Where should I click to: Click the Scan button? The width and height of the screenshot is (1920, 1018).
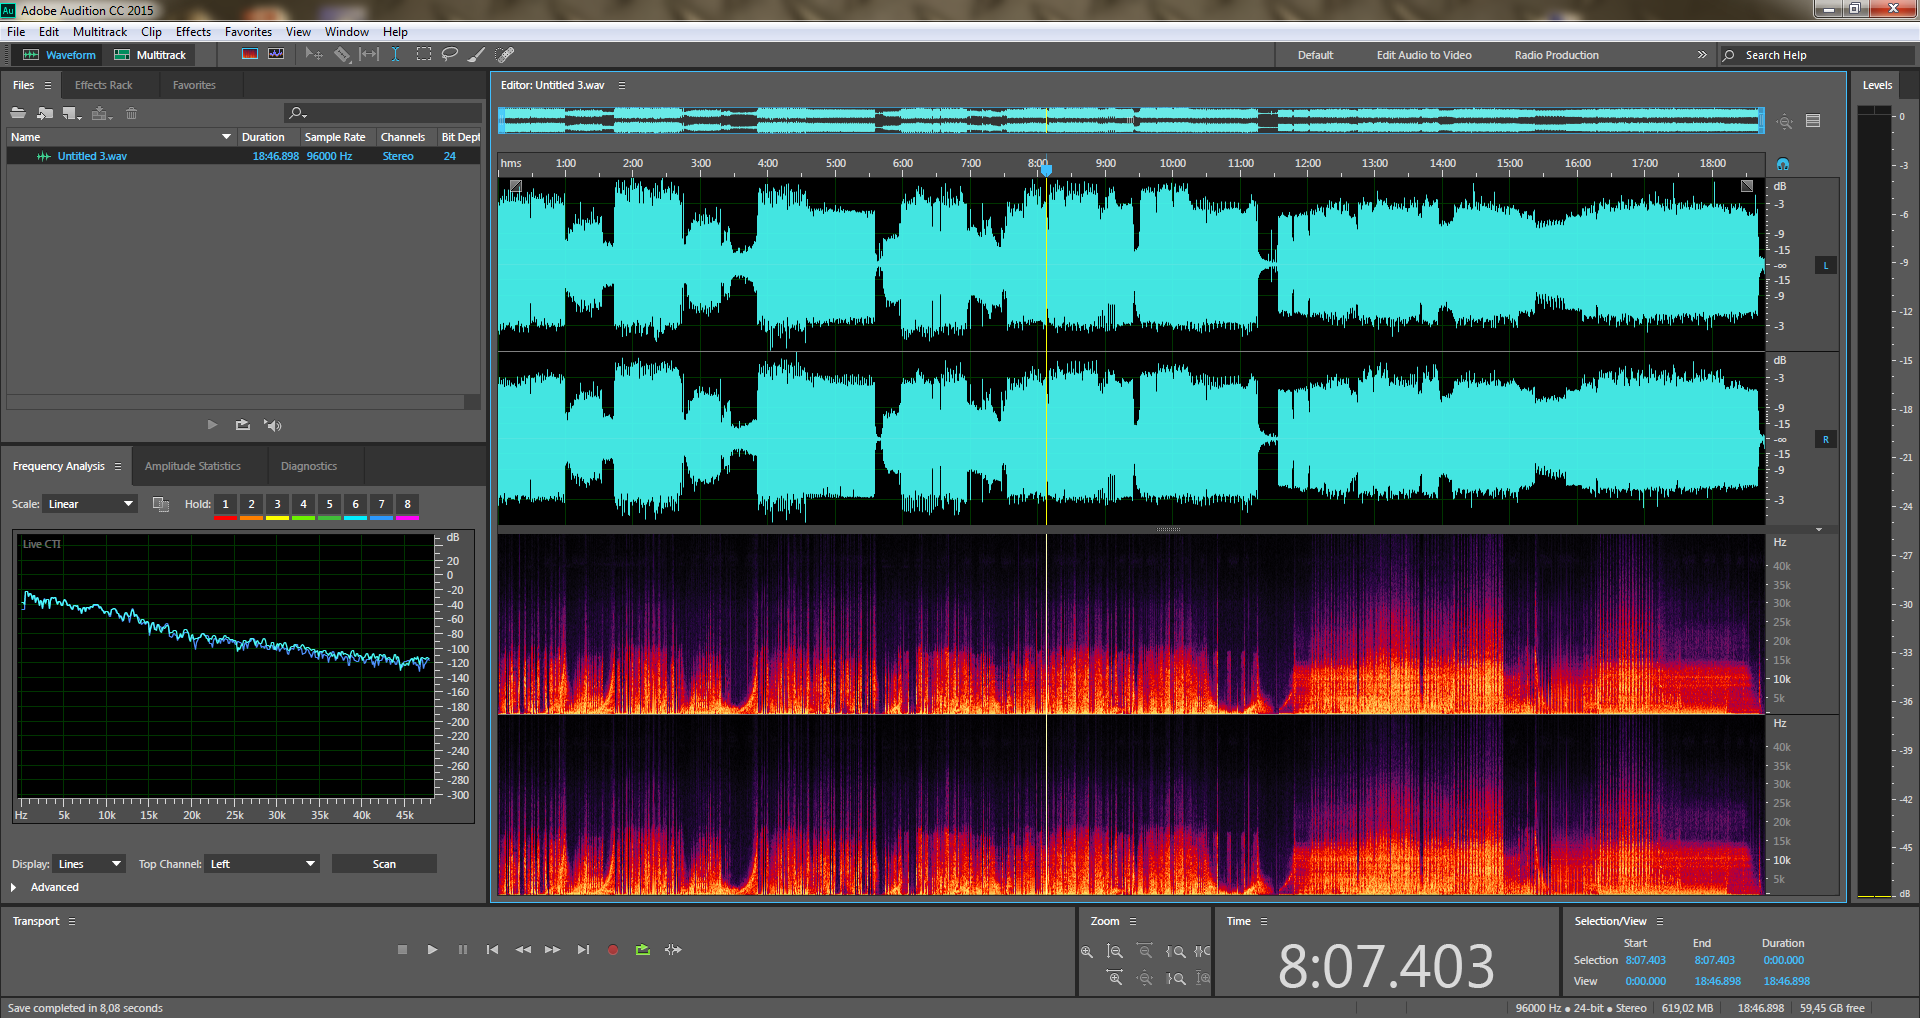click(x=384, y=864)
